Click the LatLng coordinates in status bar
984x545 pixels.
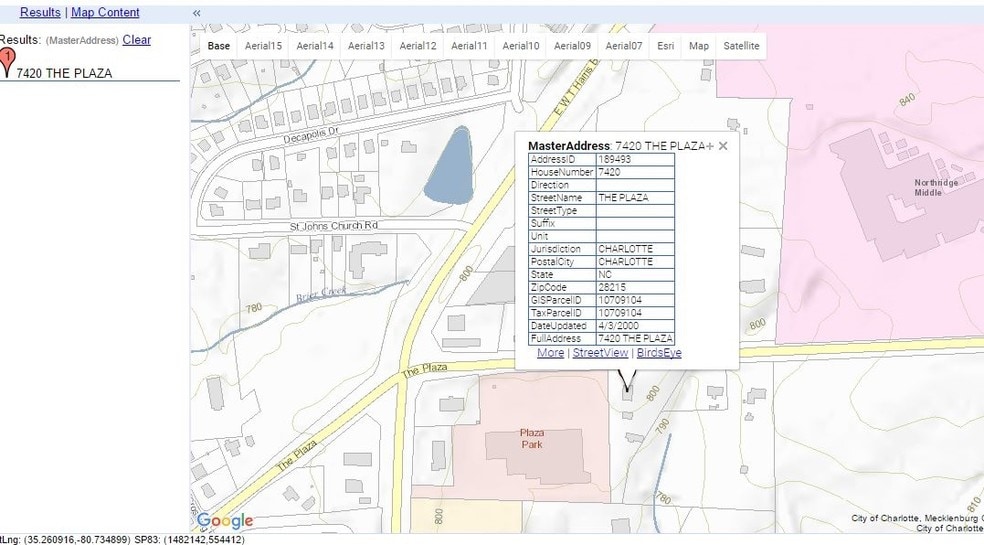point(65,539)
